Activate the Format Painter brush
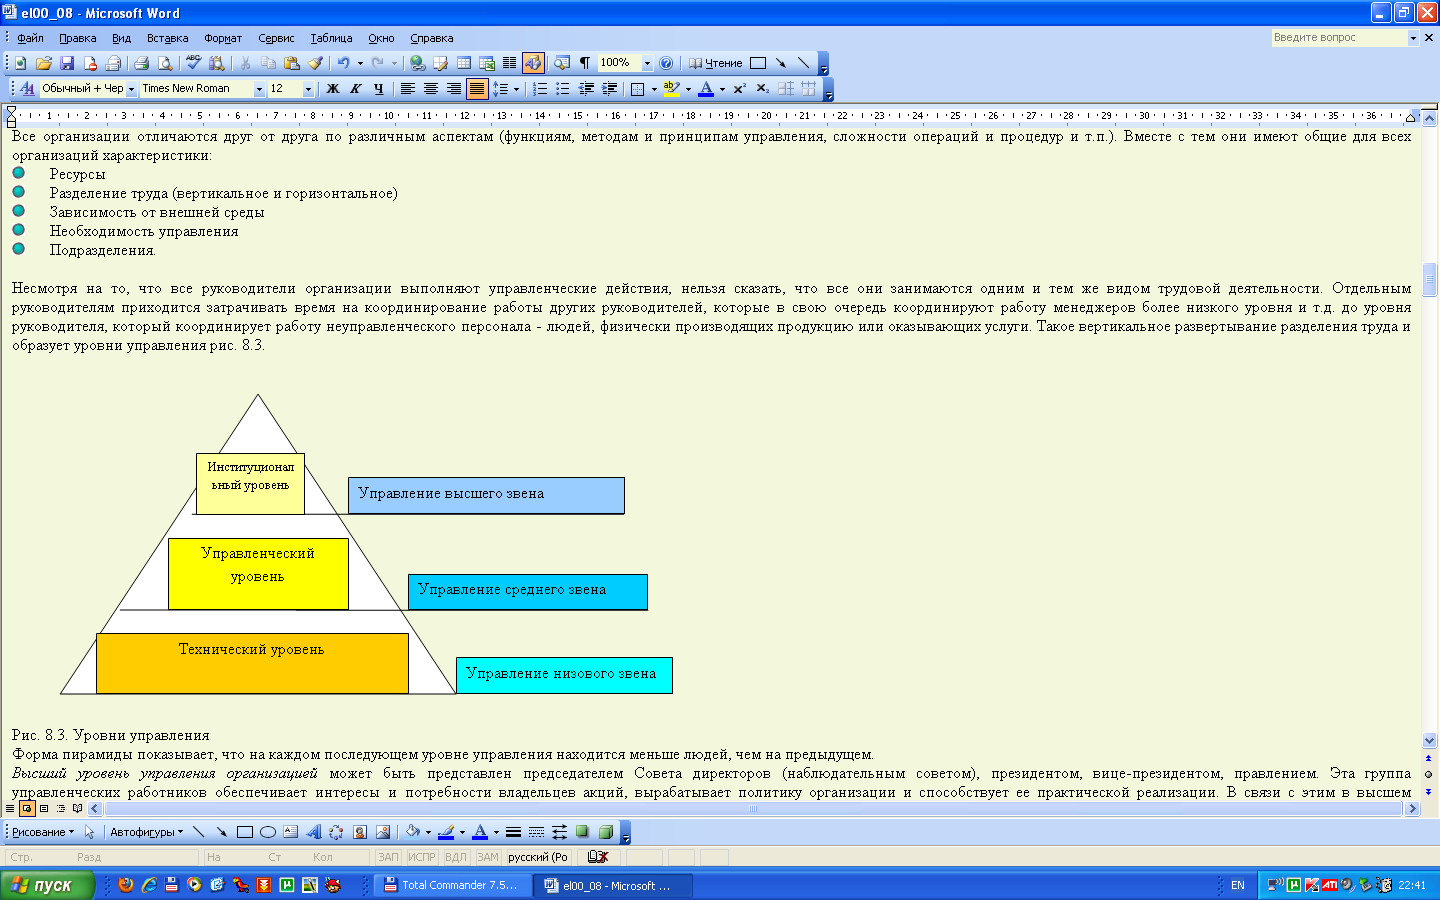This screenshot has height=900, width=1440. [316, 63]
